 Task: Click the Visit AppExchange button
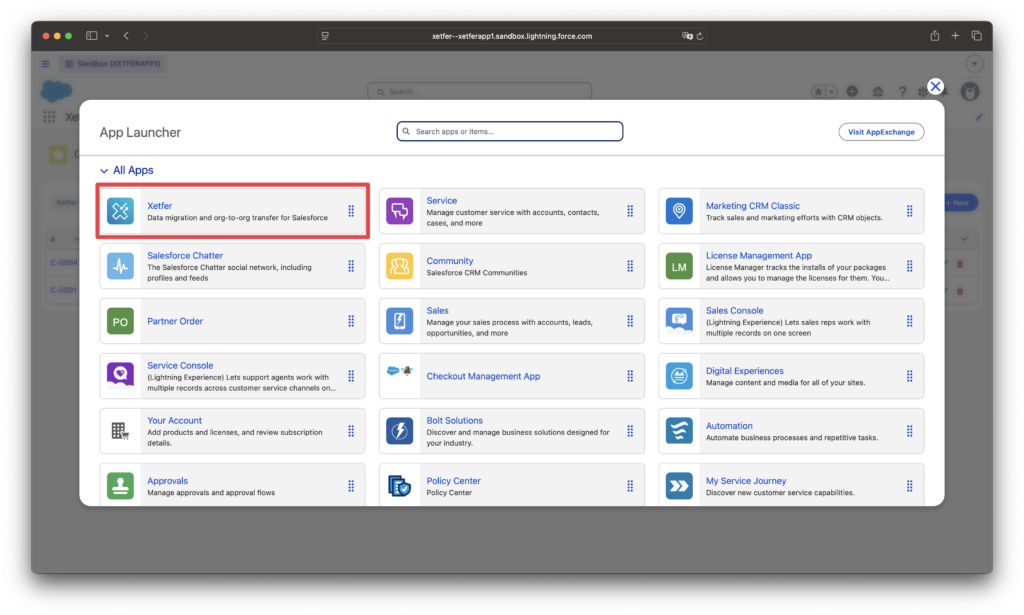point(881,132)
